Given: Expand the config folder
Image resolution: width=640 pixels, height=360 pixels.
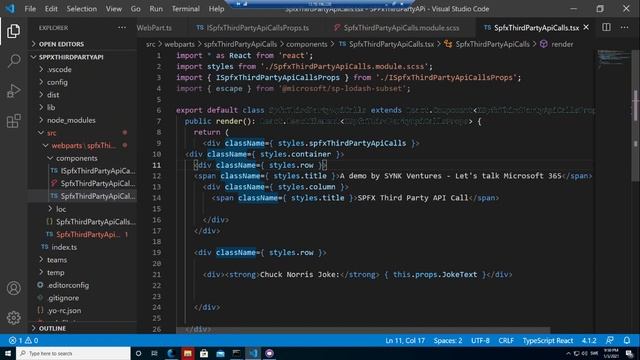Looking at the screenshot, I should pos(57,82).
